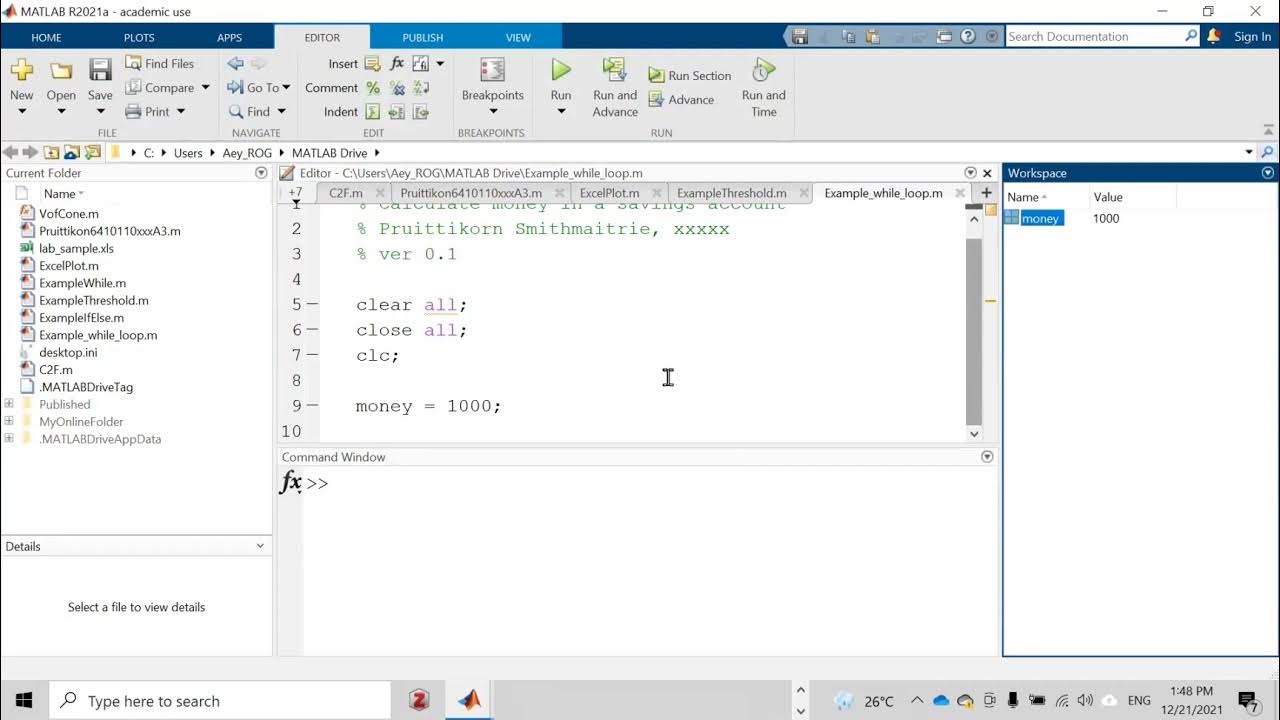The image size is (1280, 720).
Task: Select the money variable in Workspace
Action: tap(1040, 218)
